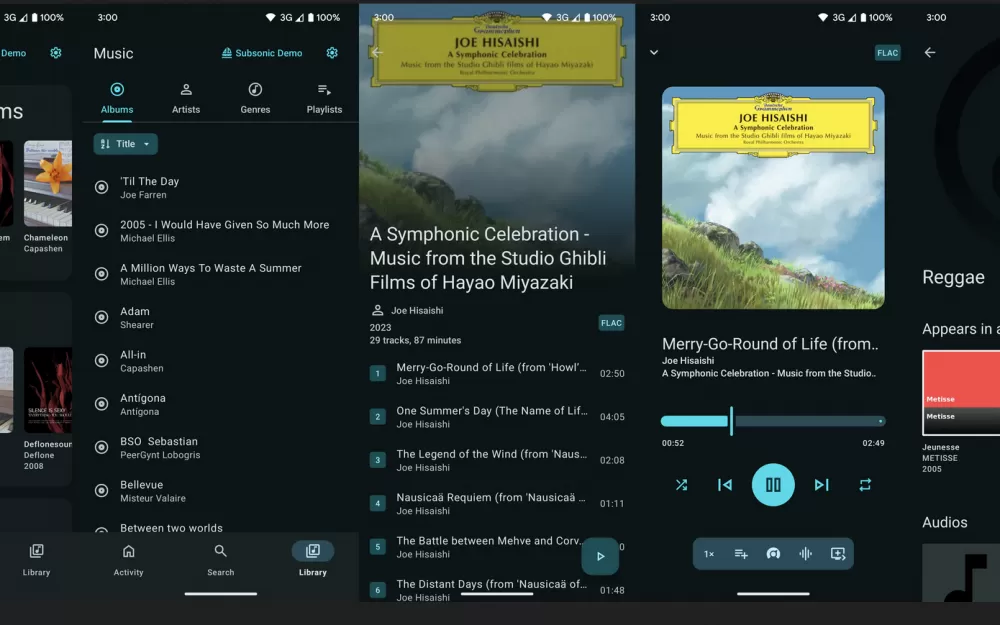Image resolution: width=1000 pixels, height=625 pixels.
Task: Go to Activity in bottom navigation
Action: click(x=128, y=560)
